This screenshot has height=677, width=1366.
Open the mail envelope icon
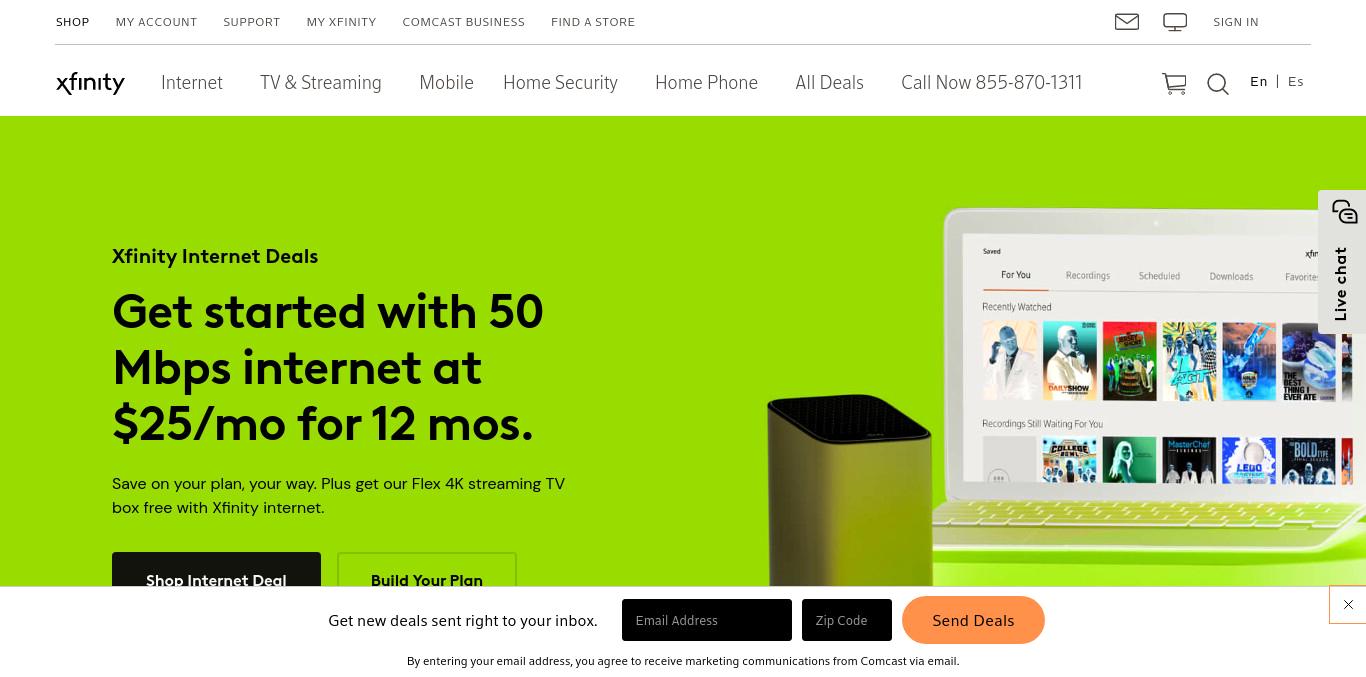(1127, 21)
